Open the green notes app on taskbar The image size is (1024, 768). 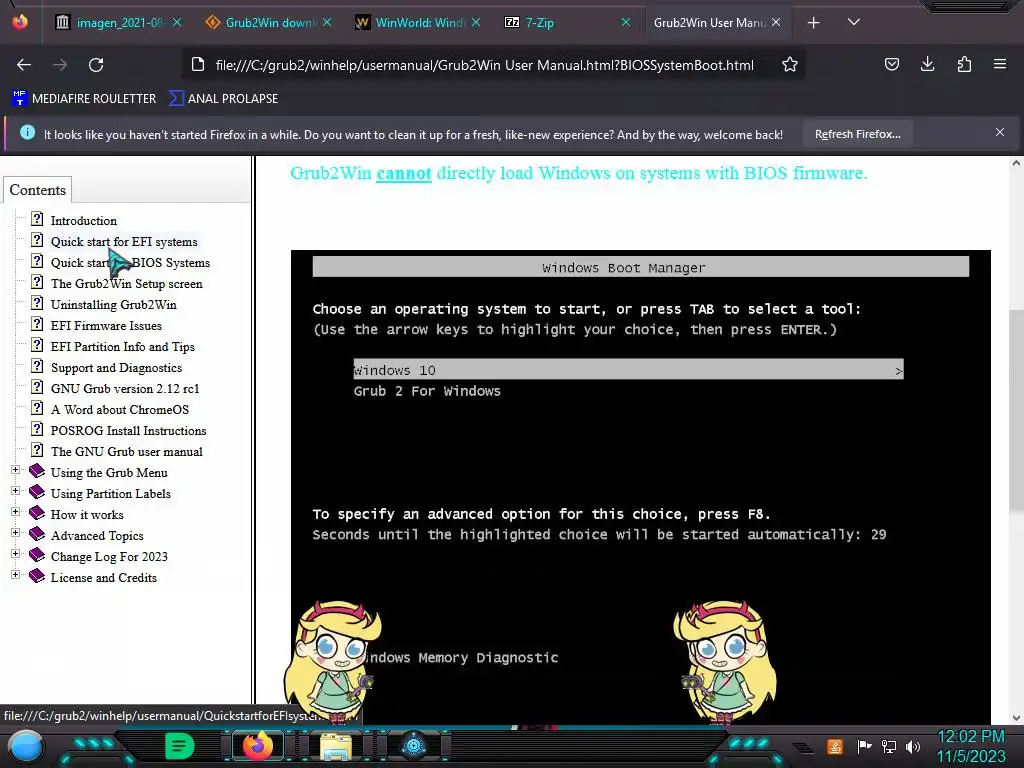tap(179, 746)
